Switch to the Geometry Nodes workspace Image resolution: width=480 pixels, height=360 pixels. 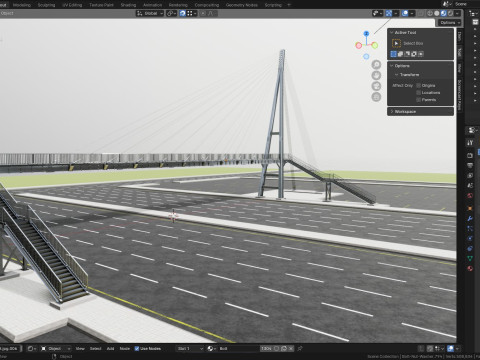coord(242,5)
